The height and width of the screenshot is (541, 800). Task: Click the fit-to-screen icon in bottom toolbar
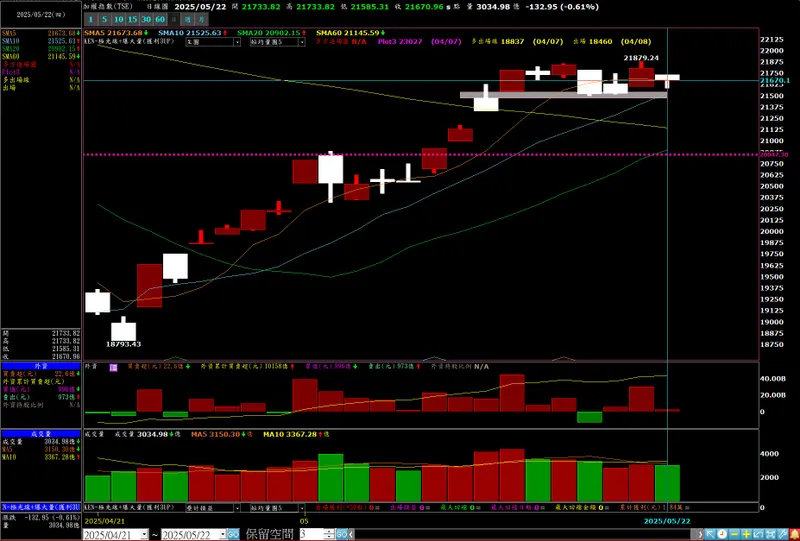(770, 534)
